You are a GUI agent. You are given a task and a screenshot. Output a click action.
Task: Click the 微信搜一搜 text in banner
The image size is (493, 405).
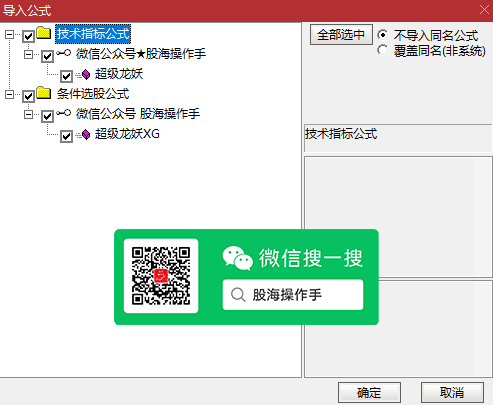[x=311, y=258]
